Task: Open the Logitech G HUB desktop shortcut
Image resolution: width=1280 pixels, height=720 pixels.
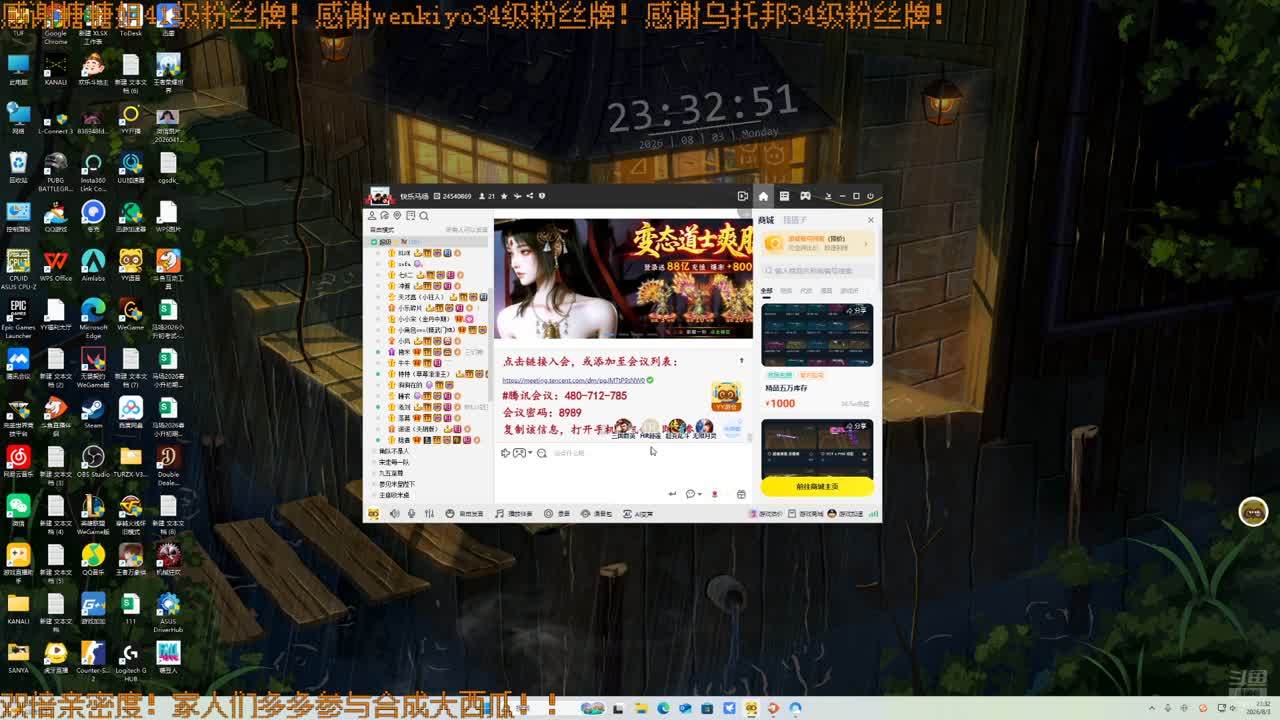Action: pos(130,661)
